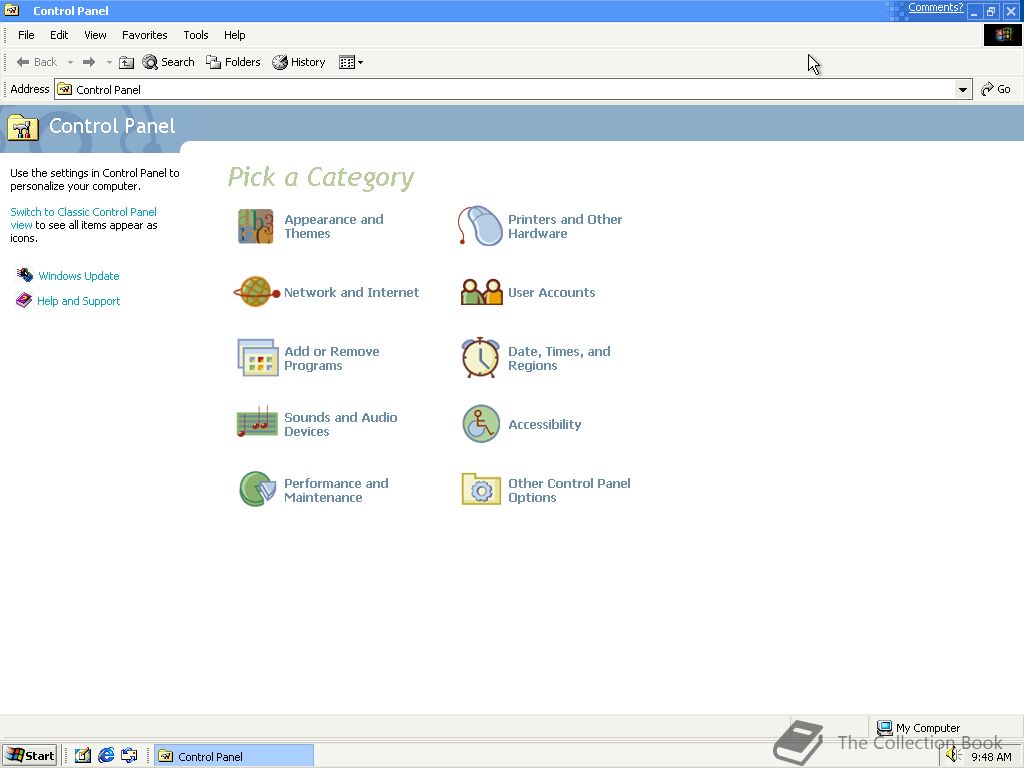The image size is (1024, 768).
Task: Open the Views dropdown in toolbar
Action: click(351, 62)
